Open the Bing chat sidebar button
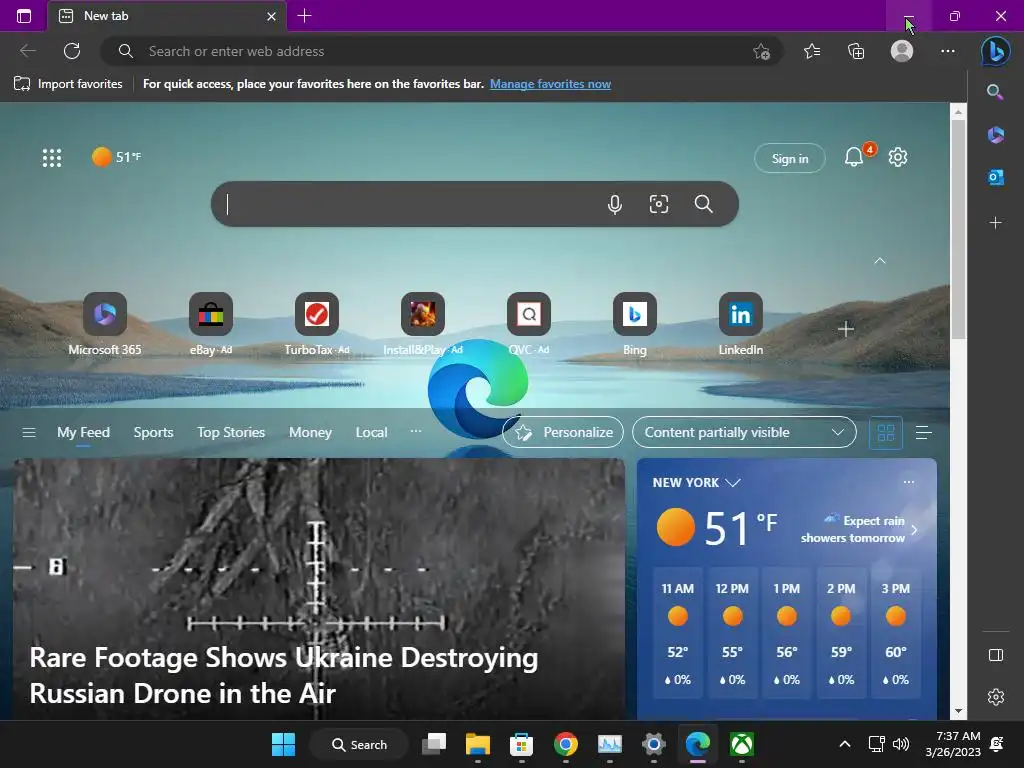The height and width of the screenshot is (768, 1024). pyautogui.click(x=995, y=51)
